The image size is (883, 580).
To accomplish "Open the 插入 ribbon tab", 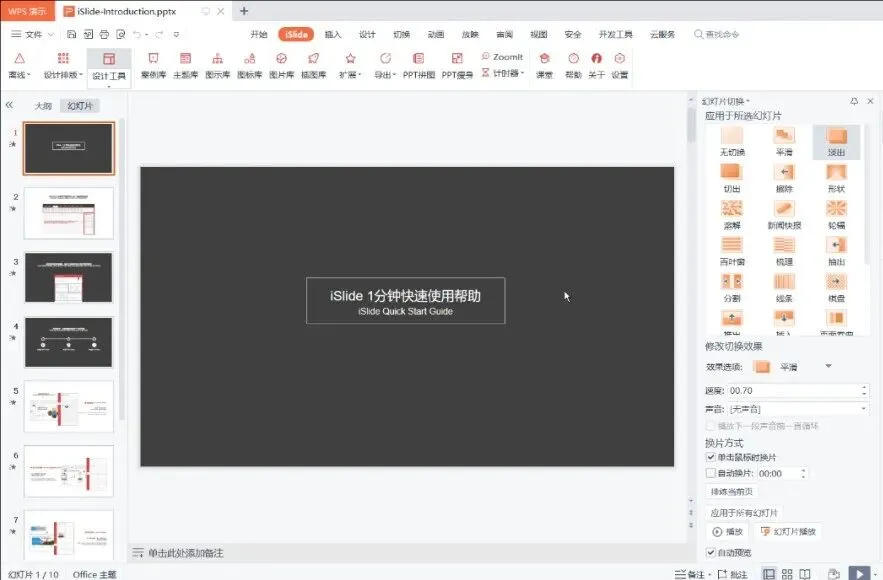I will (333, 34).
